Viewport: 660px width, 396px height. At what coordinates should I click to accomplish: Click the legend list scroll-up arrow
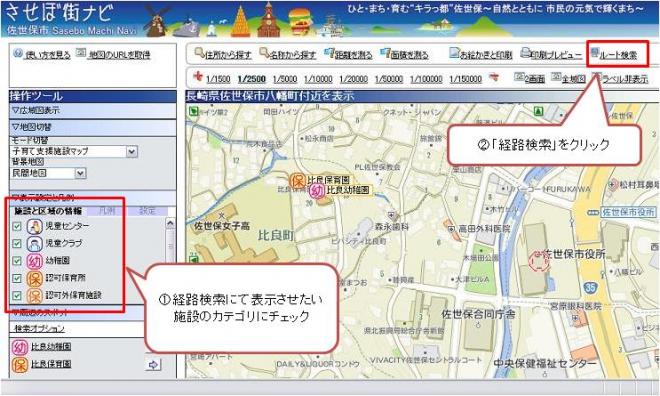[170, 223]
